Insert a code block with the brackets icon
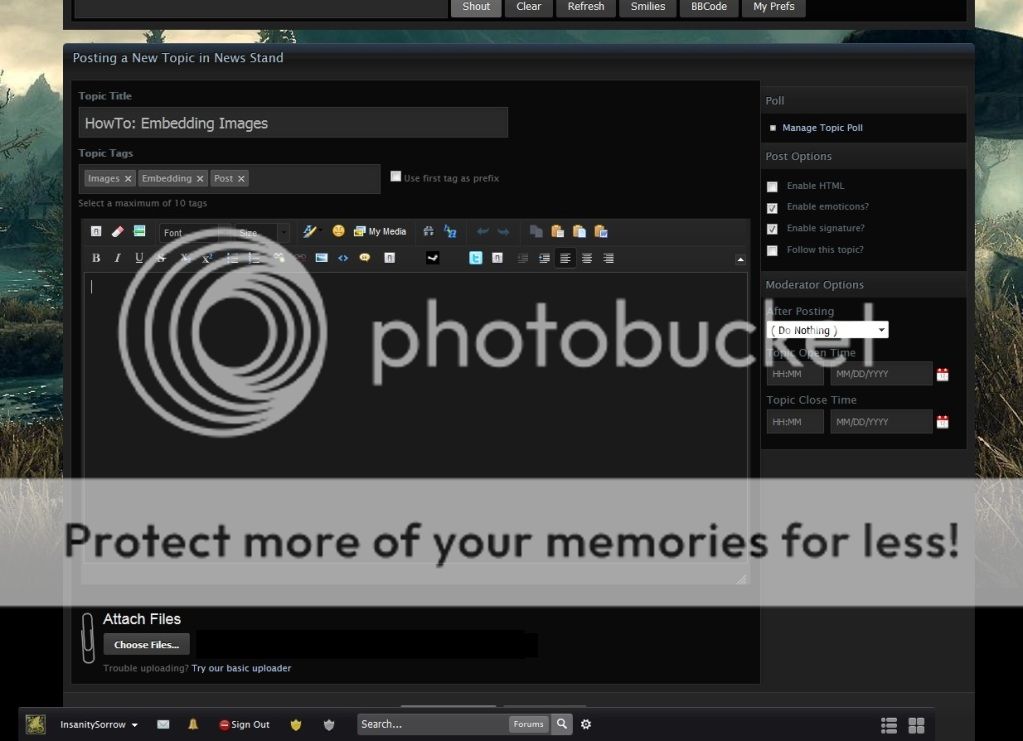Screen dimensions: 1023x741 (343, 258)
